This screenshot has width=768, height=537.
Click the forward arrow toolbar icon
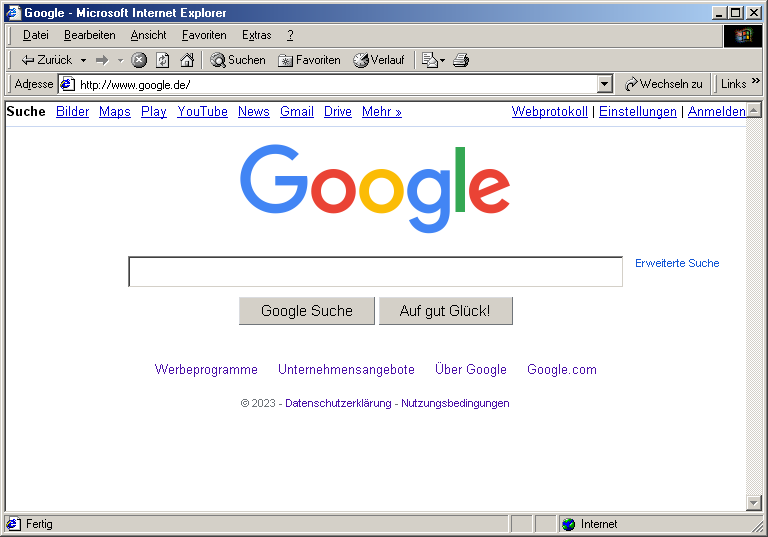pos(102,60)
